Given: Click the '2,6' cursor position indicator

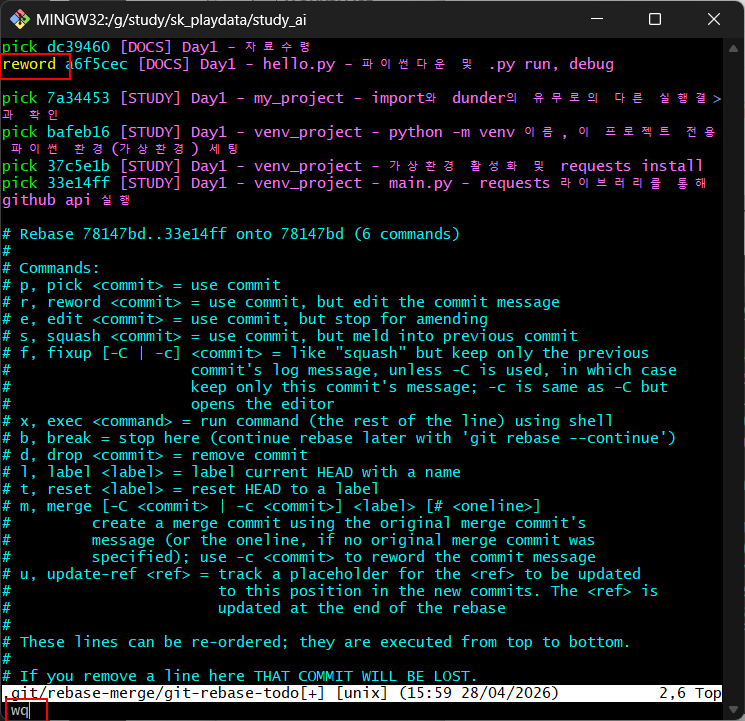Looking at the screenshot, I should 672,693.
